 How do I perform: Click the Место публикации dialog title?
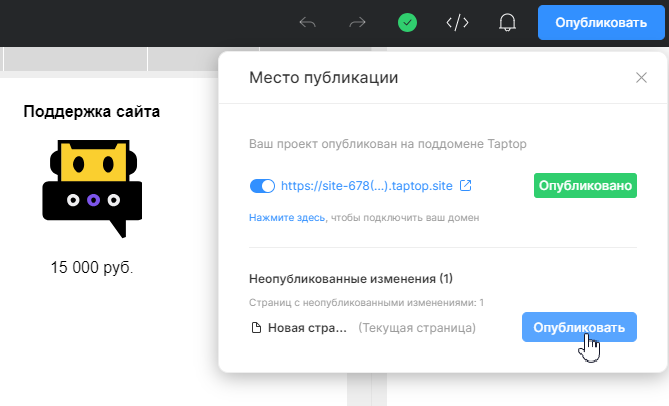tap(323, 78)
